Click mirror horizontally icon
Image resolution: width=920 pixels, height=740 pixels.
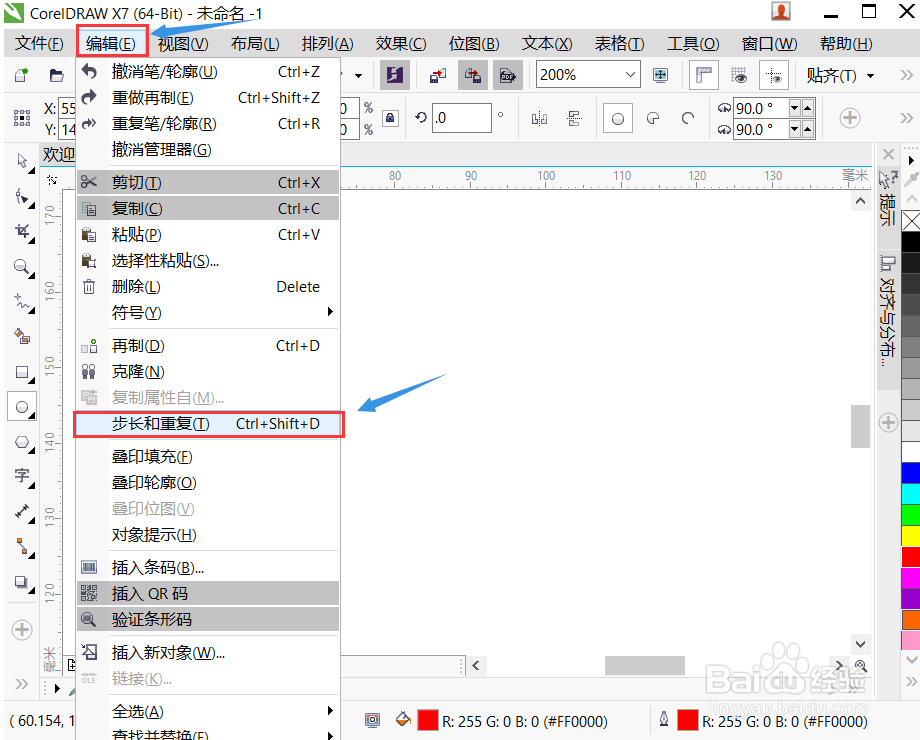tap(539, 119)
